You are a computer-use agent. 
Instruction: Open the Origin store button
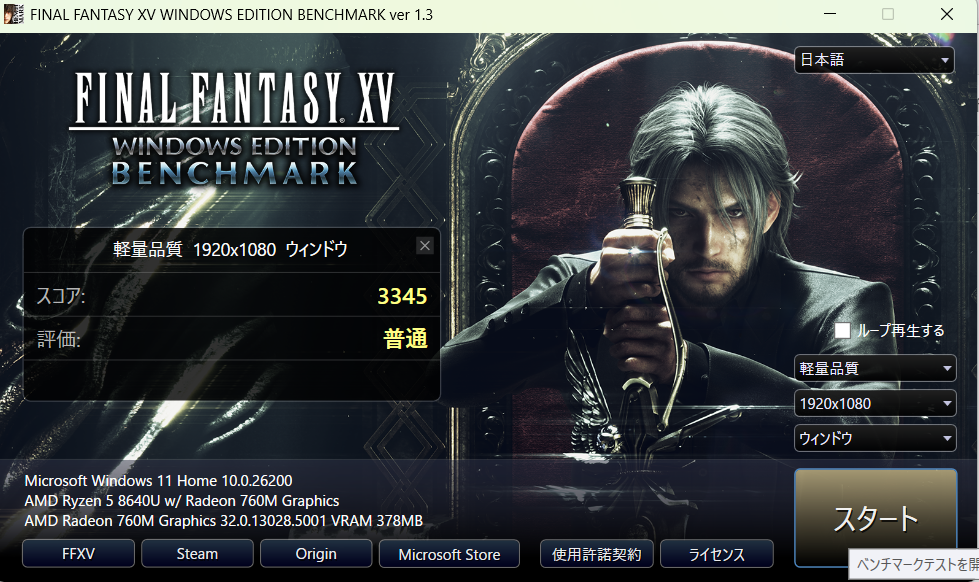tap(316, 554)
